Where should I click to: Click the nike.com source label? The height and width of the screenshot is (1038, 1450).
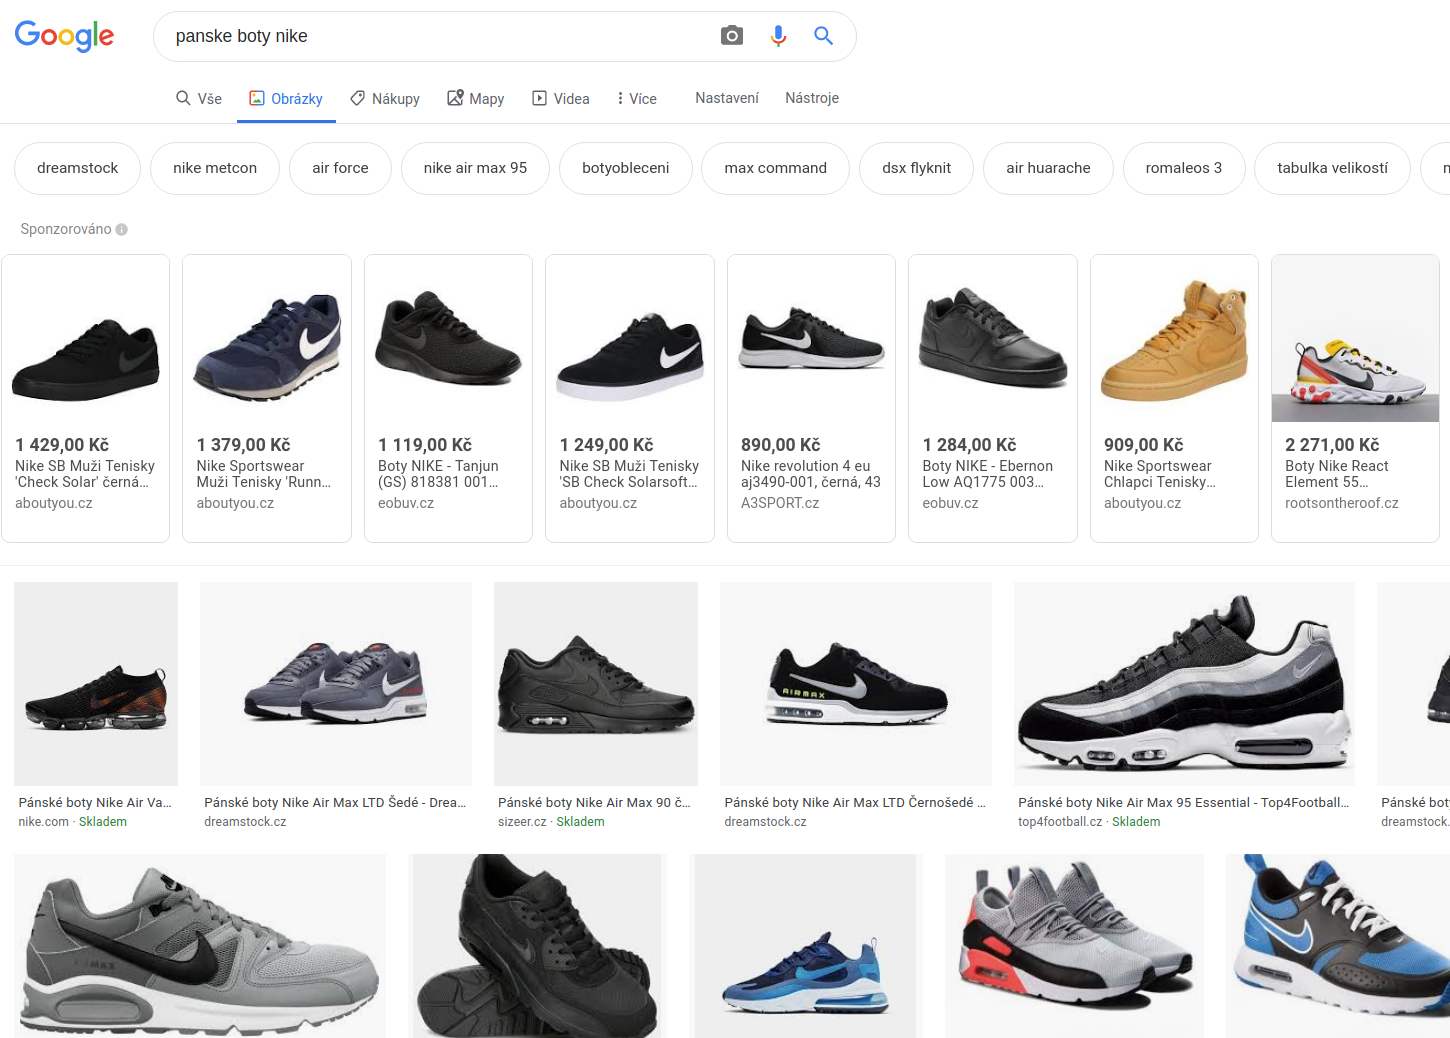click(44, 822)
